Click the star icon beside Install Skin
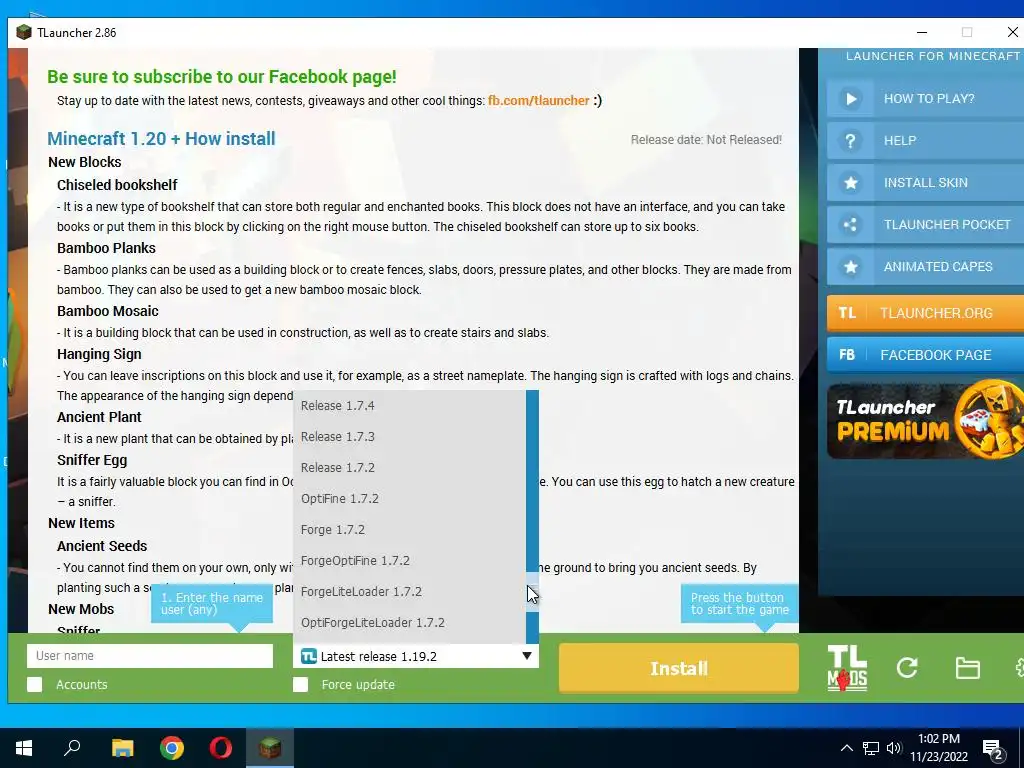 (850, 183)
